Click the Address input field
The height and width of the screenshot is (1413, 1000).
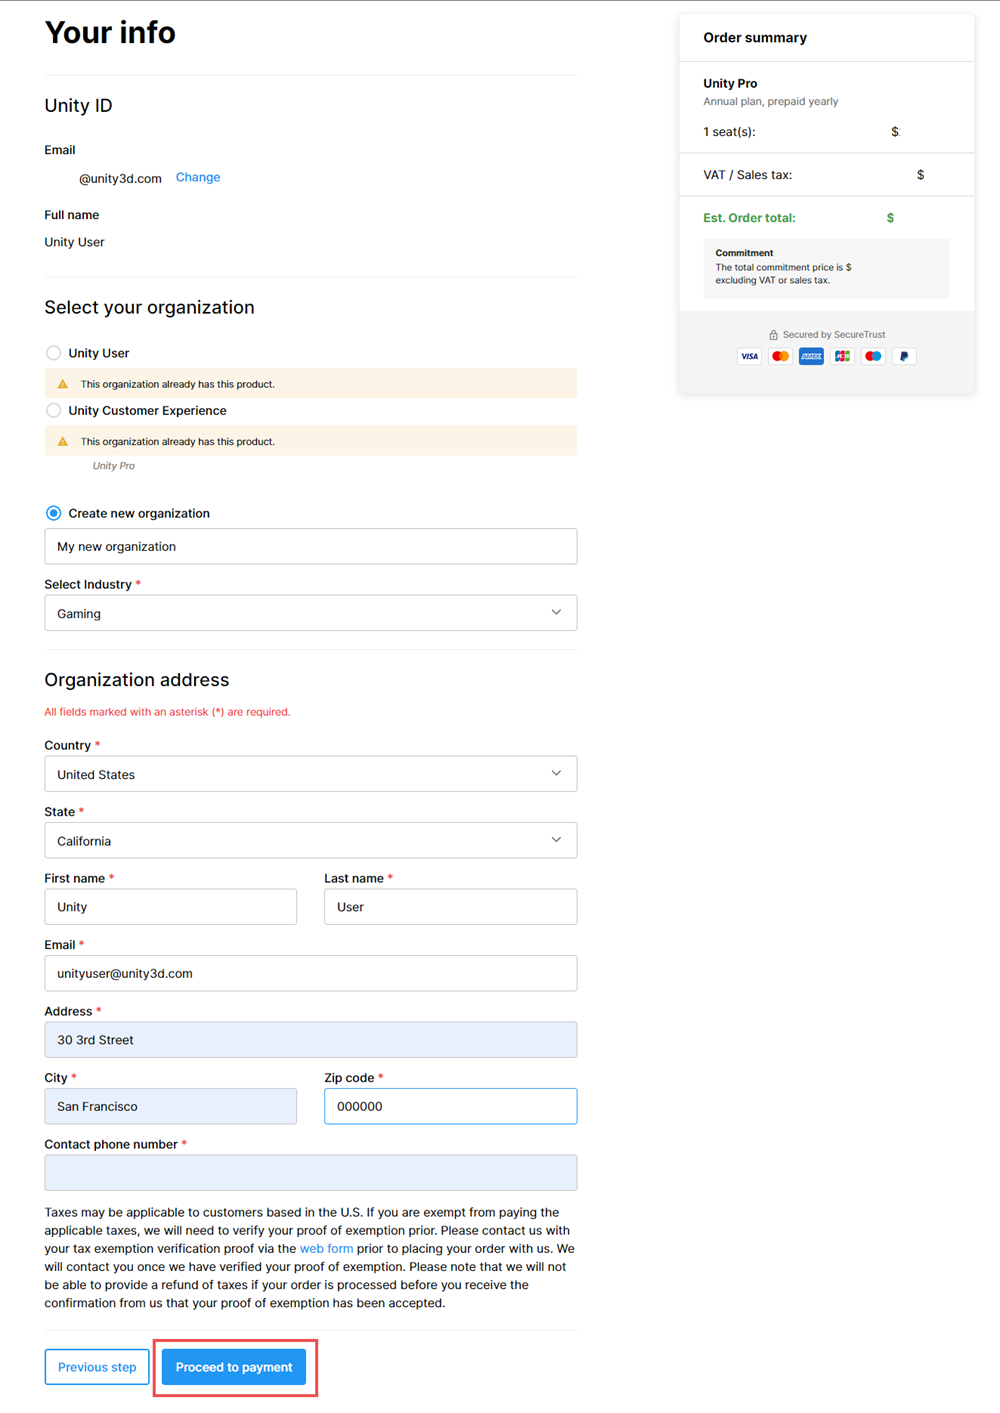point(310,1040)
